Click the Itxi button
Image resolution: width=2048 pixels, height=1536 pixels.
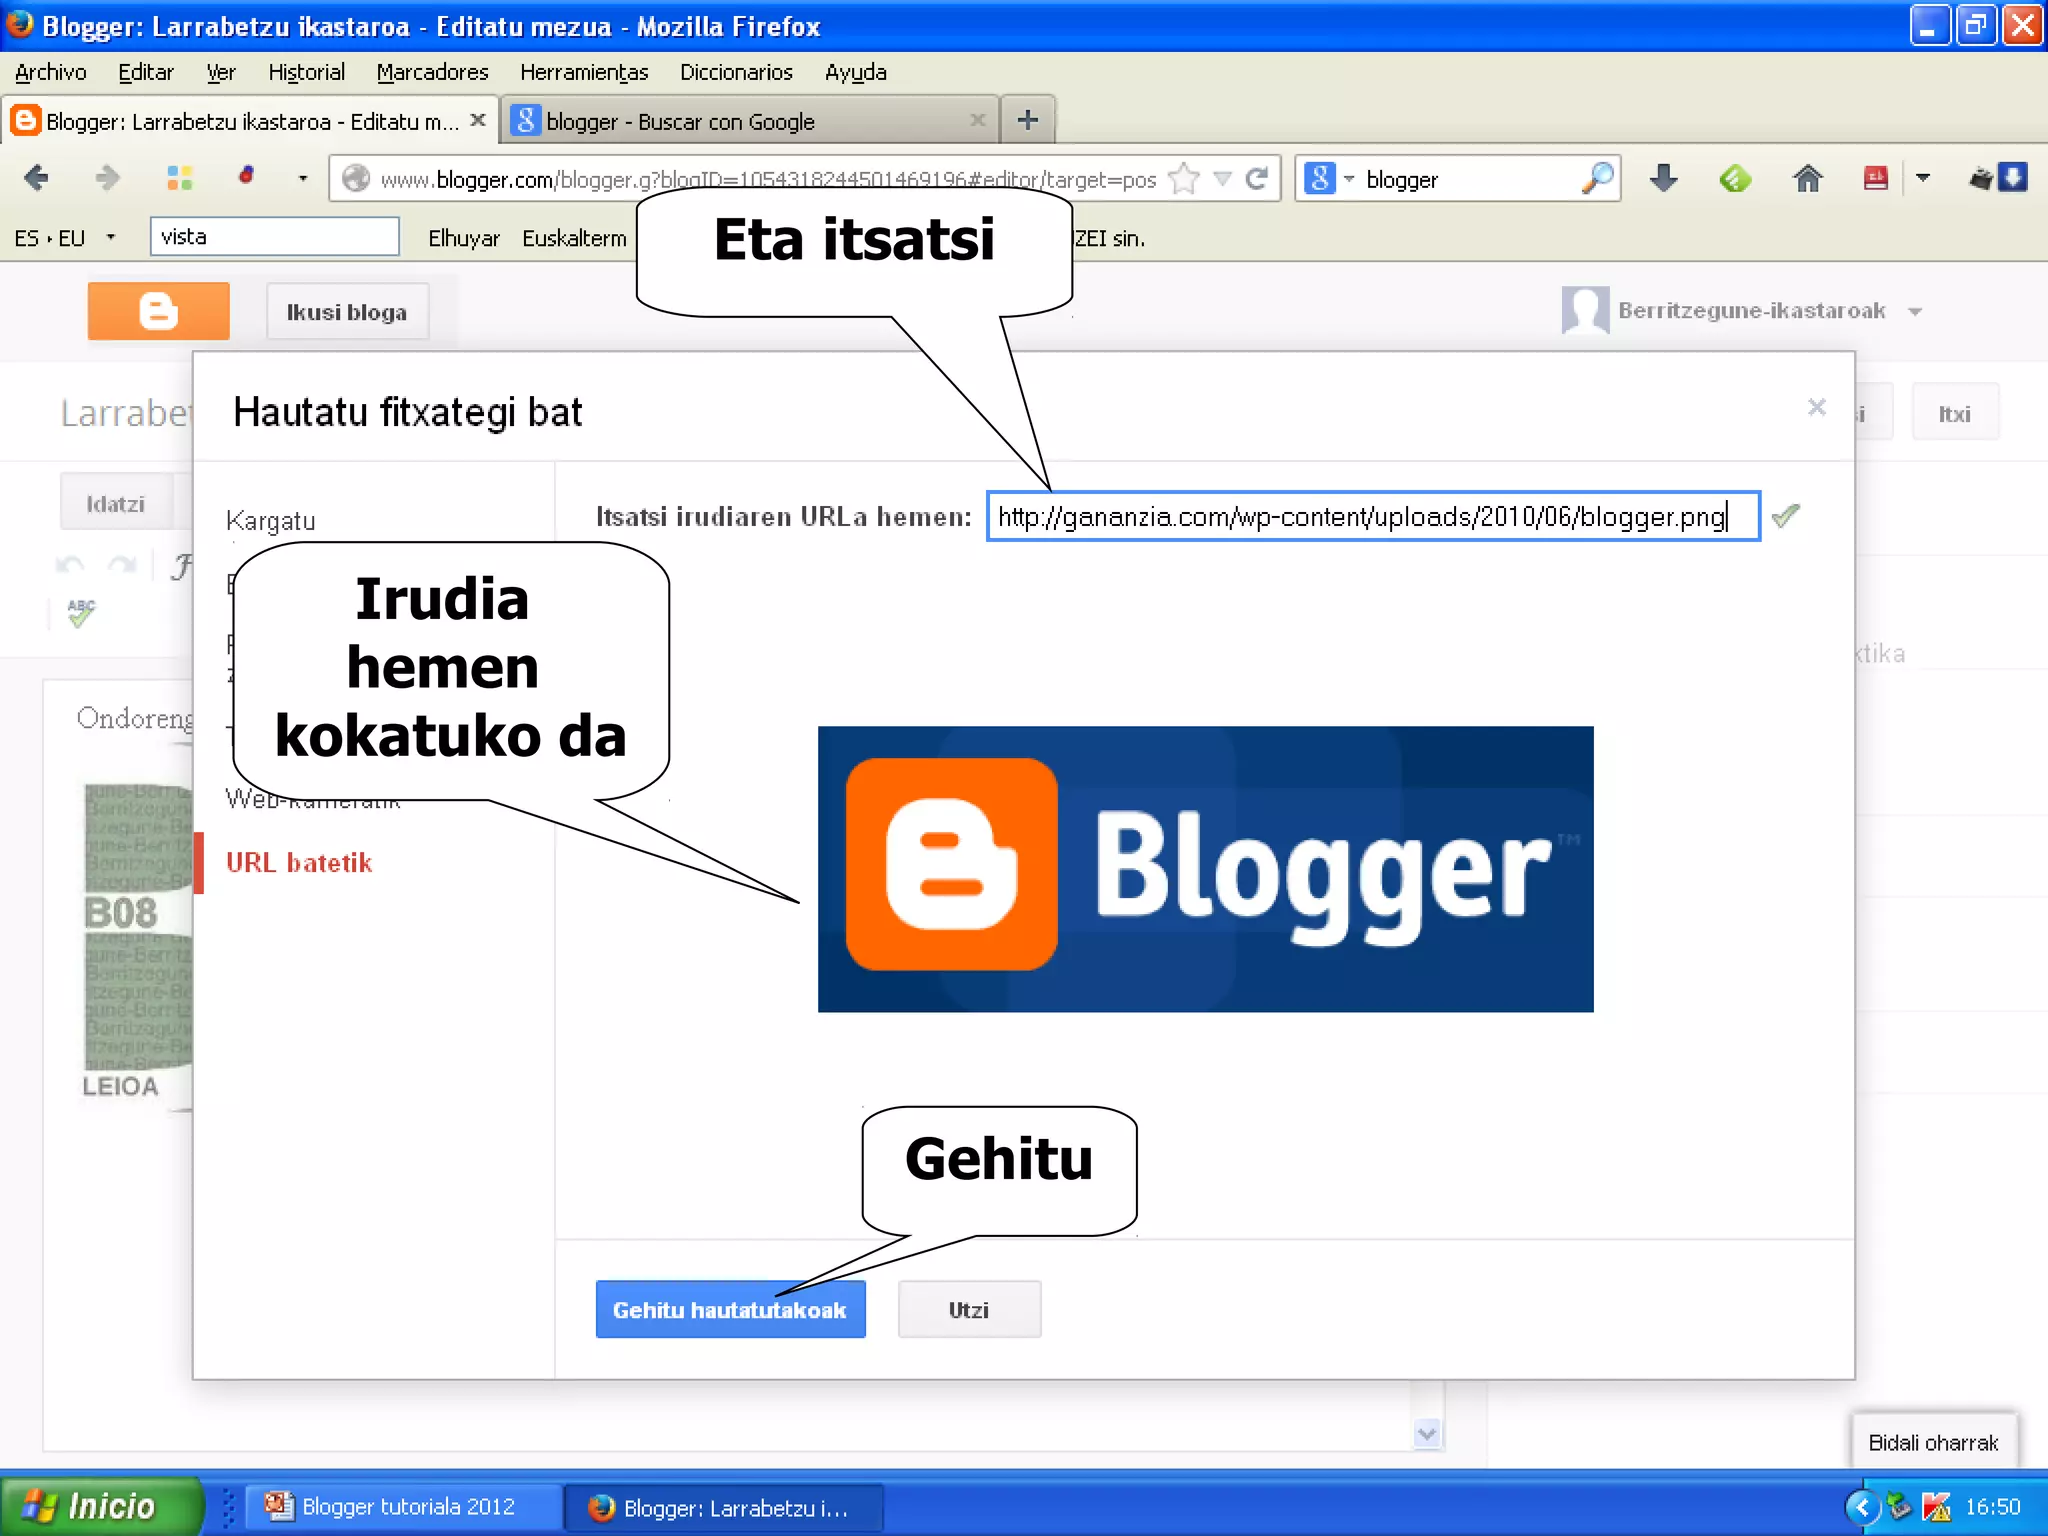click(1955, 413)
